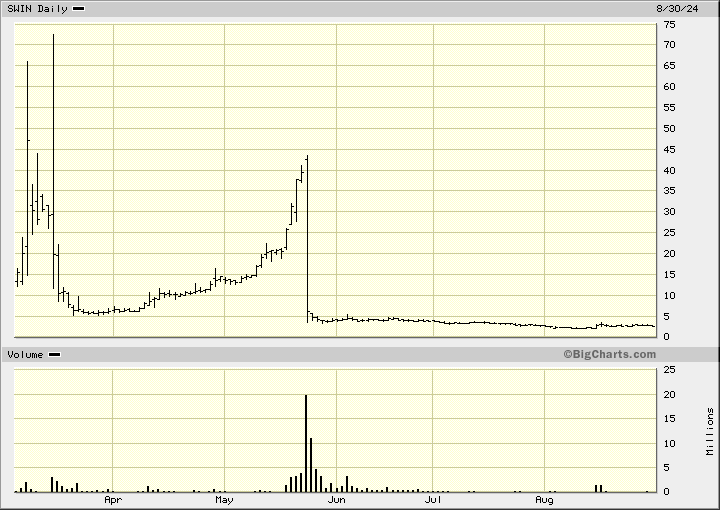Click the top of the March spike above 70

tap(53, 36)
